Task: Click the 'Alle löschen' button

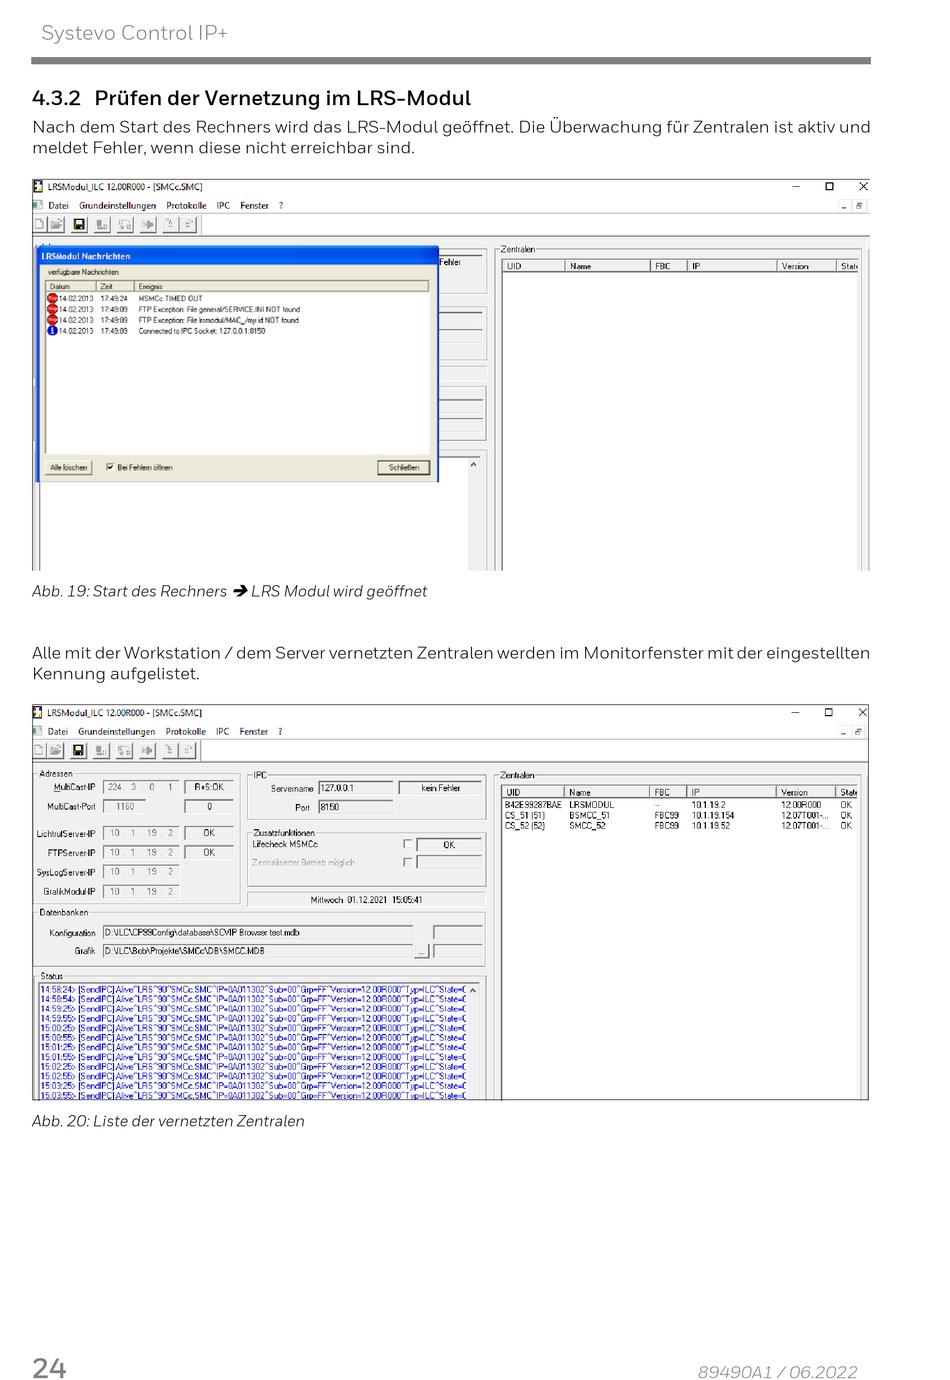Action: pyautogui.click(x=69, y=467)
